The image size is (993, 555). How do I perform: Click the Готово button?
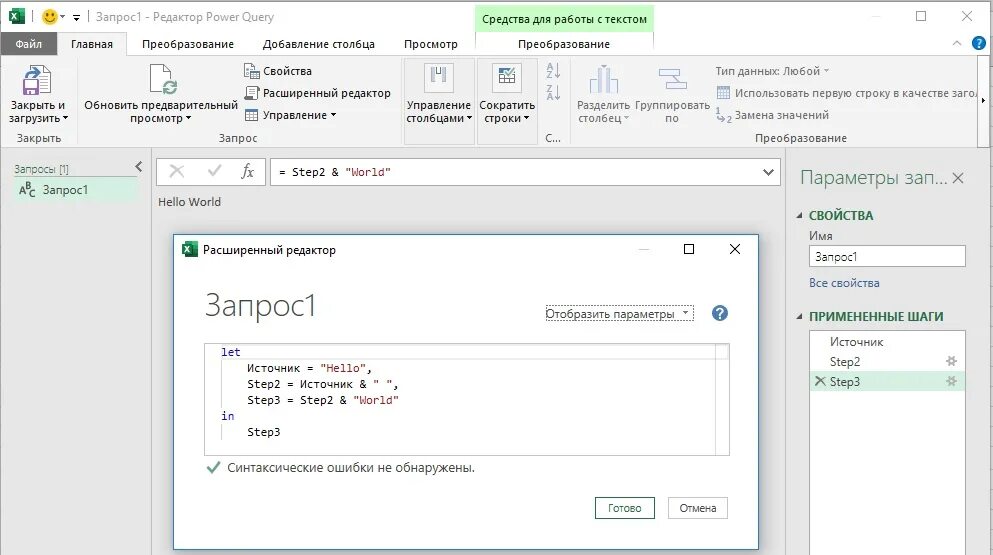pyautogui.click(x=624, y=508)
